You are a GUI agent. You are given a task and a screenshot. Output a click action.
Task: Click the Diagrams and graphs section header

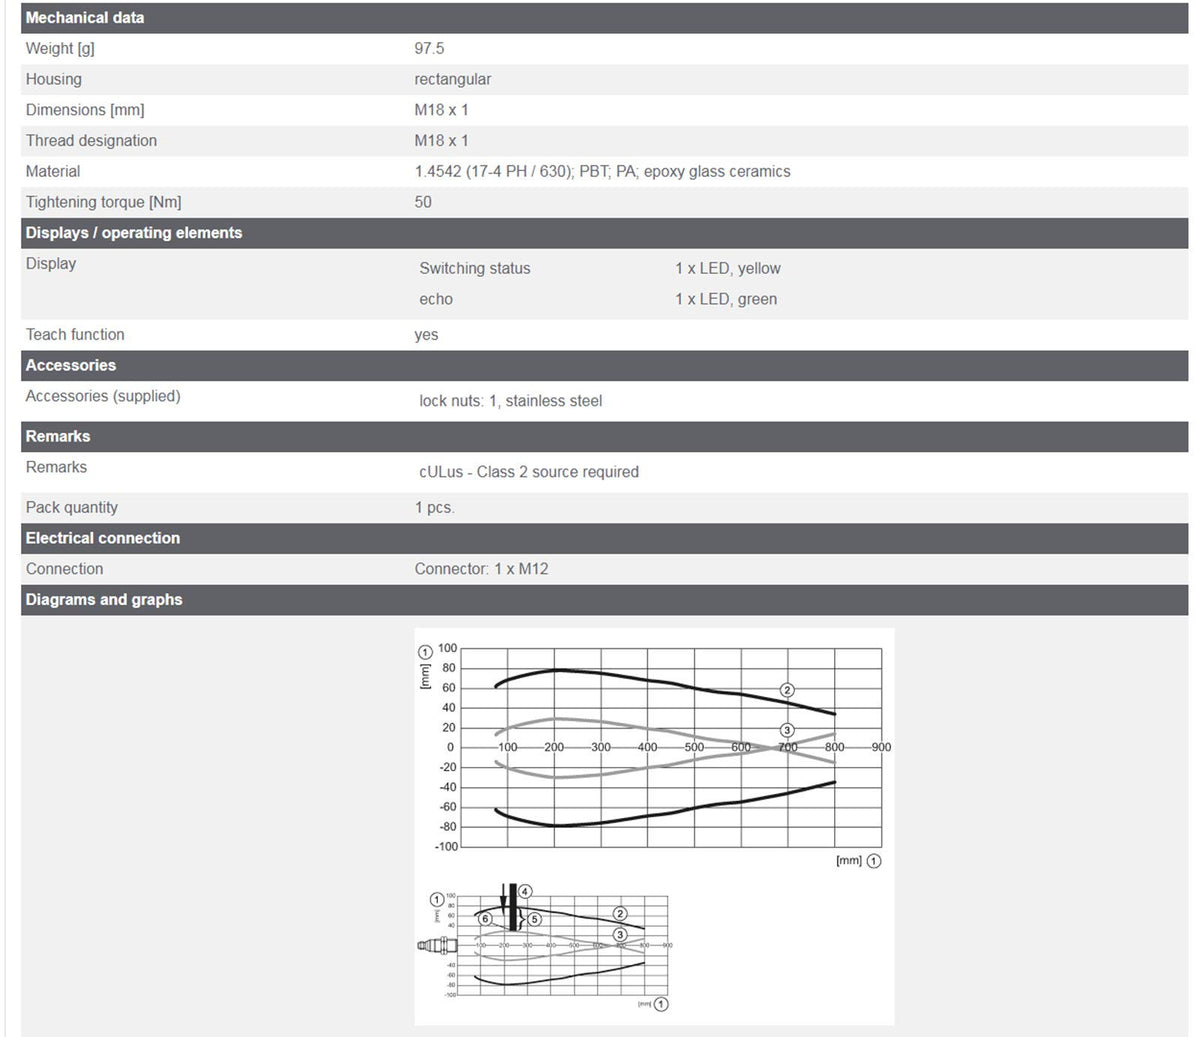click(x=604, y=600)
